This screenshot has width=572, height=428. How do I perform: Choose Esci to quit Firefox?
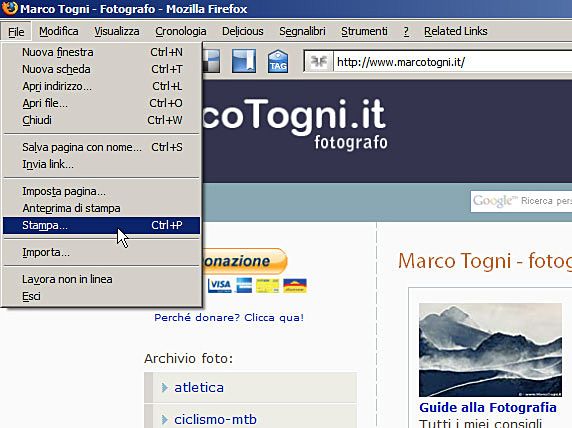[x=101, y=296]
